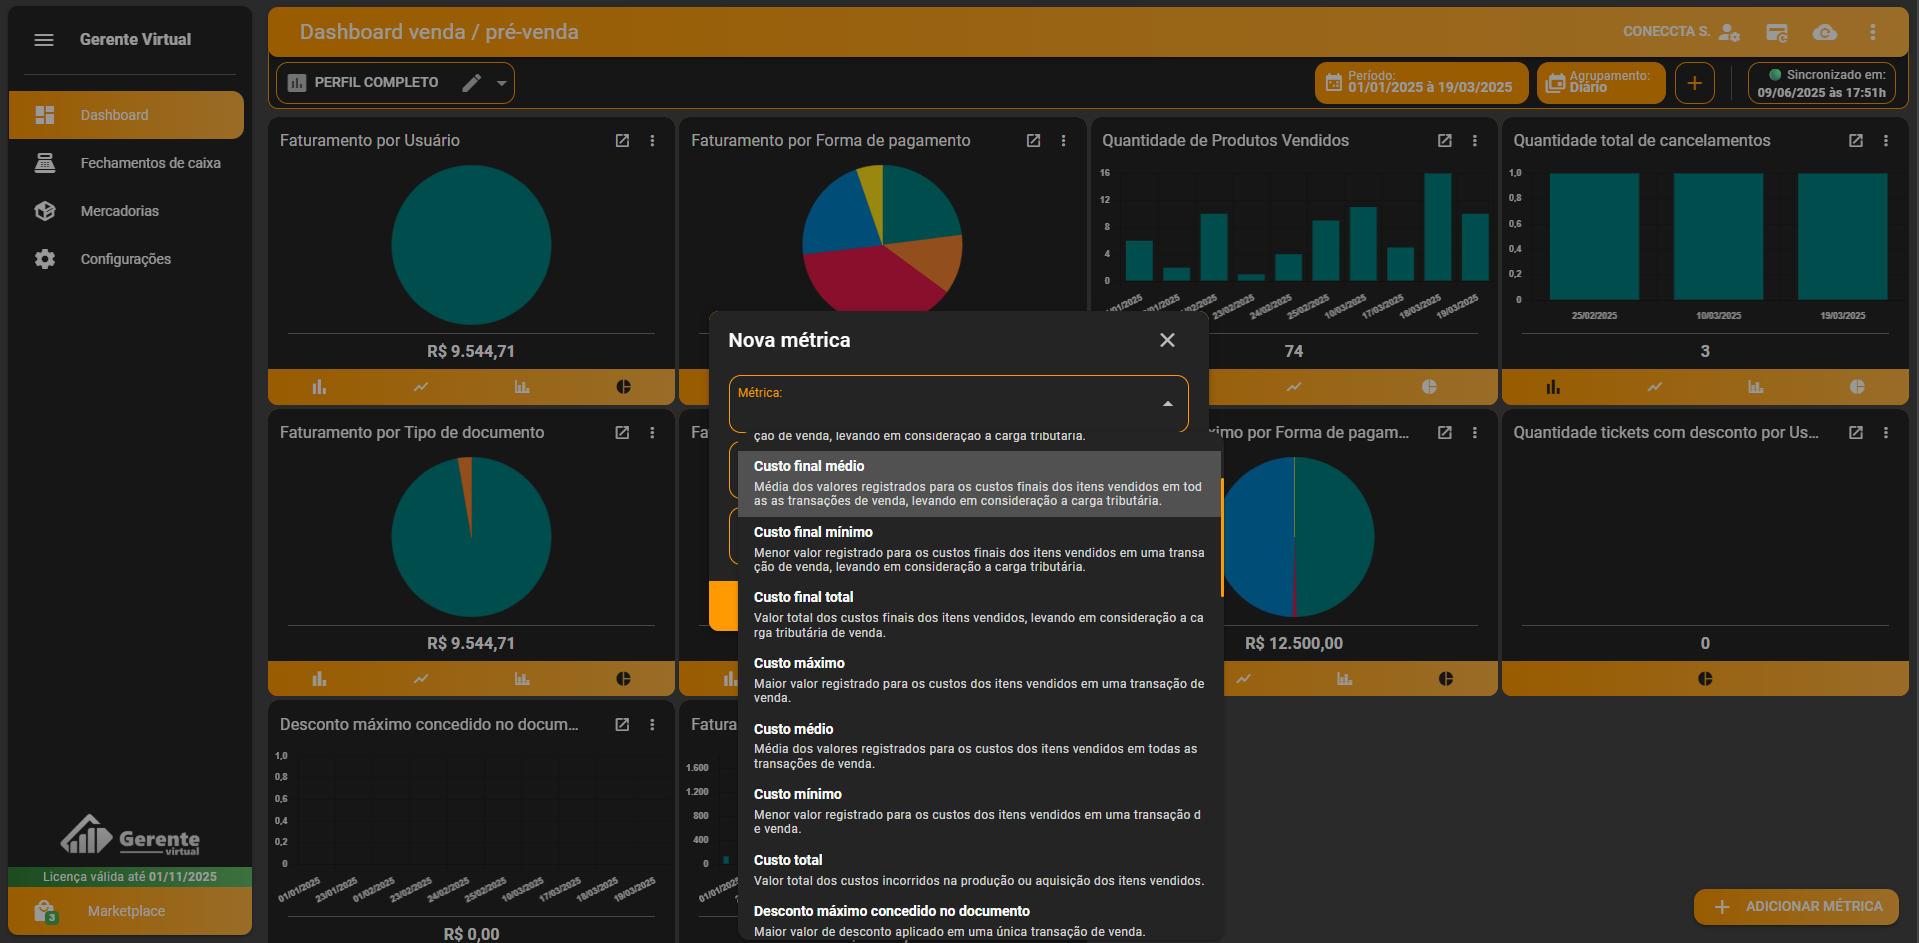Open the Agrupamento Diário selector
Image resolution: width=1919 pixels, height=943 pixels.
pyautogui.click(x=1600, y=83)
